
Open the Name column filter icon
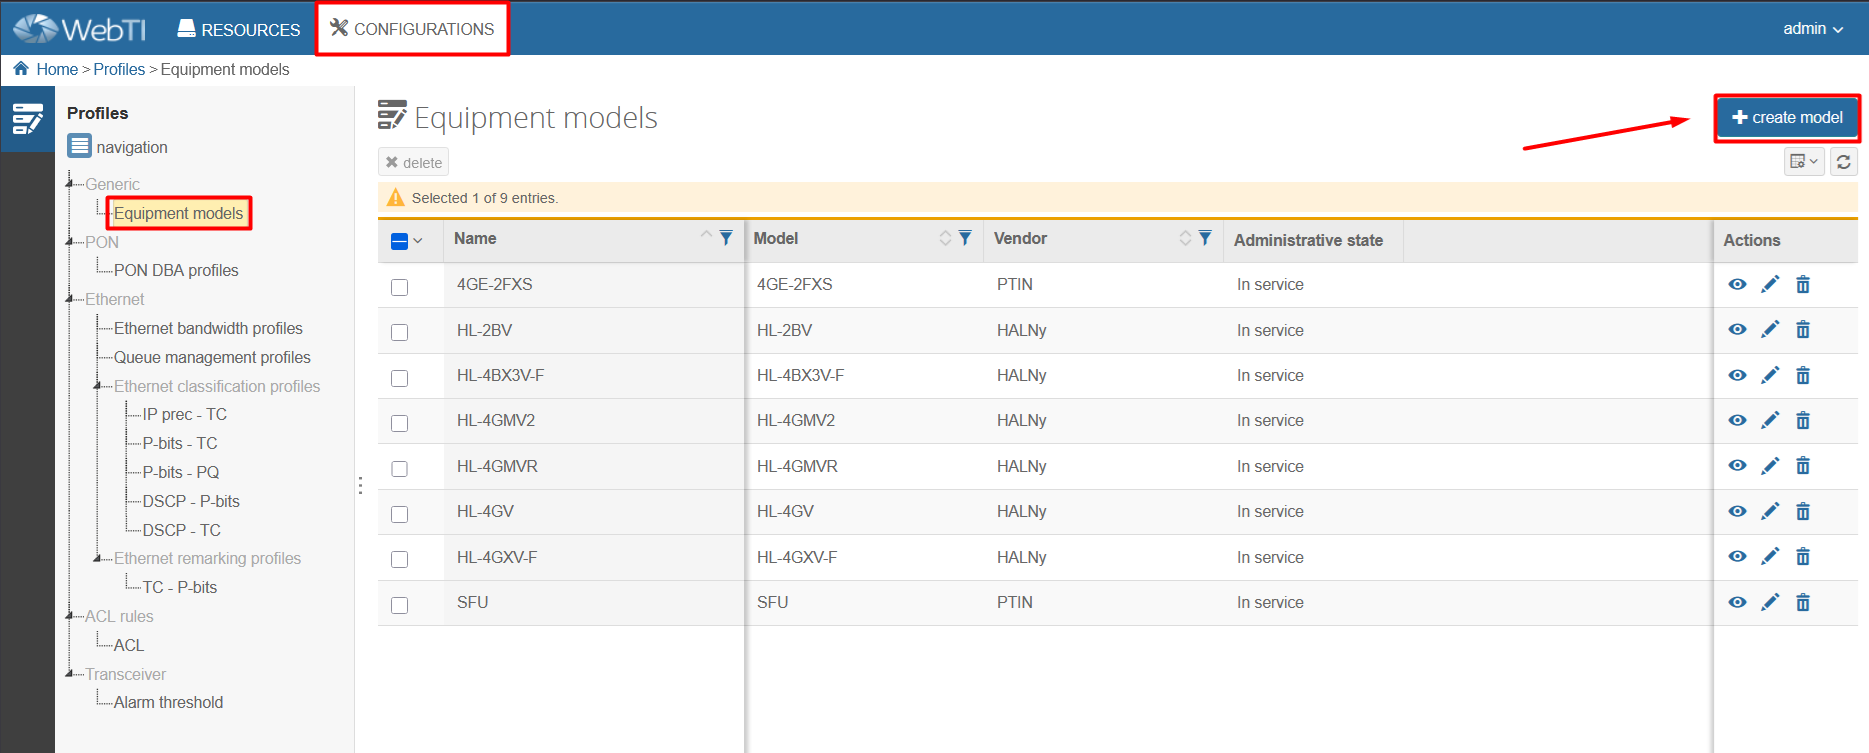[x=726, y=238]
